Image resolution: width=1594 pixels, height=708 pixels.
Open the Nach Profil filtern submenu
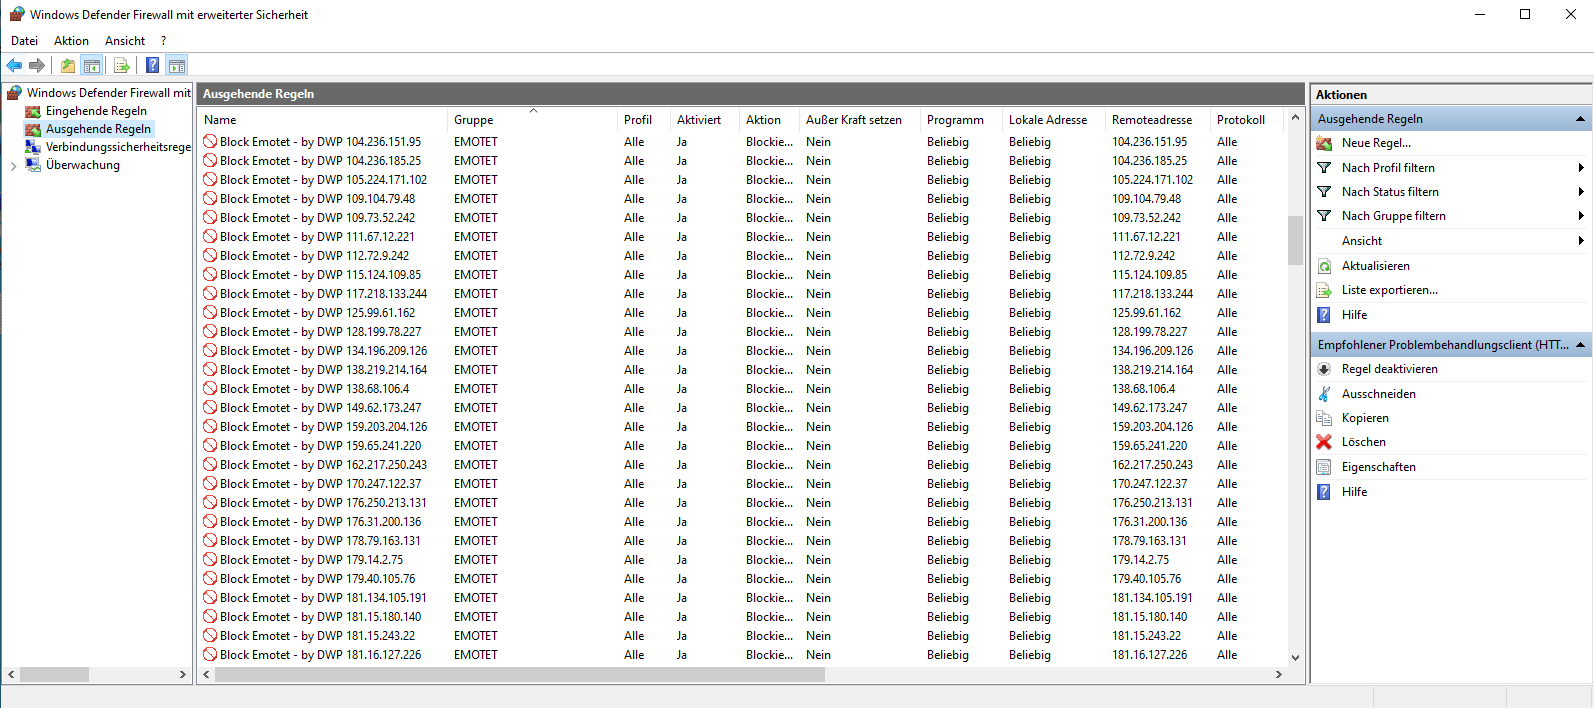[1388, 168]
